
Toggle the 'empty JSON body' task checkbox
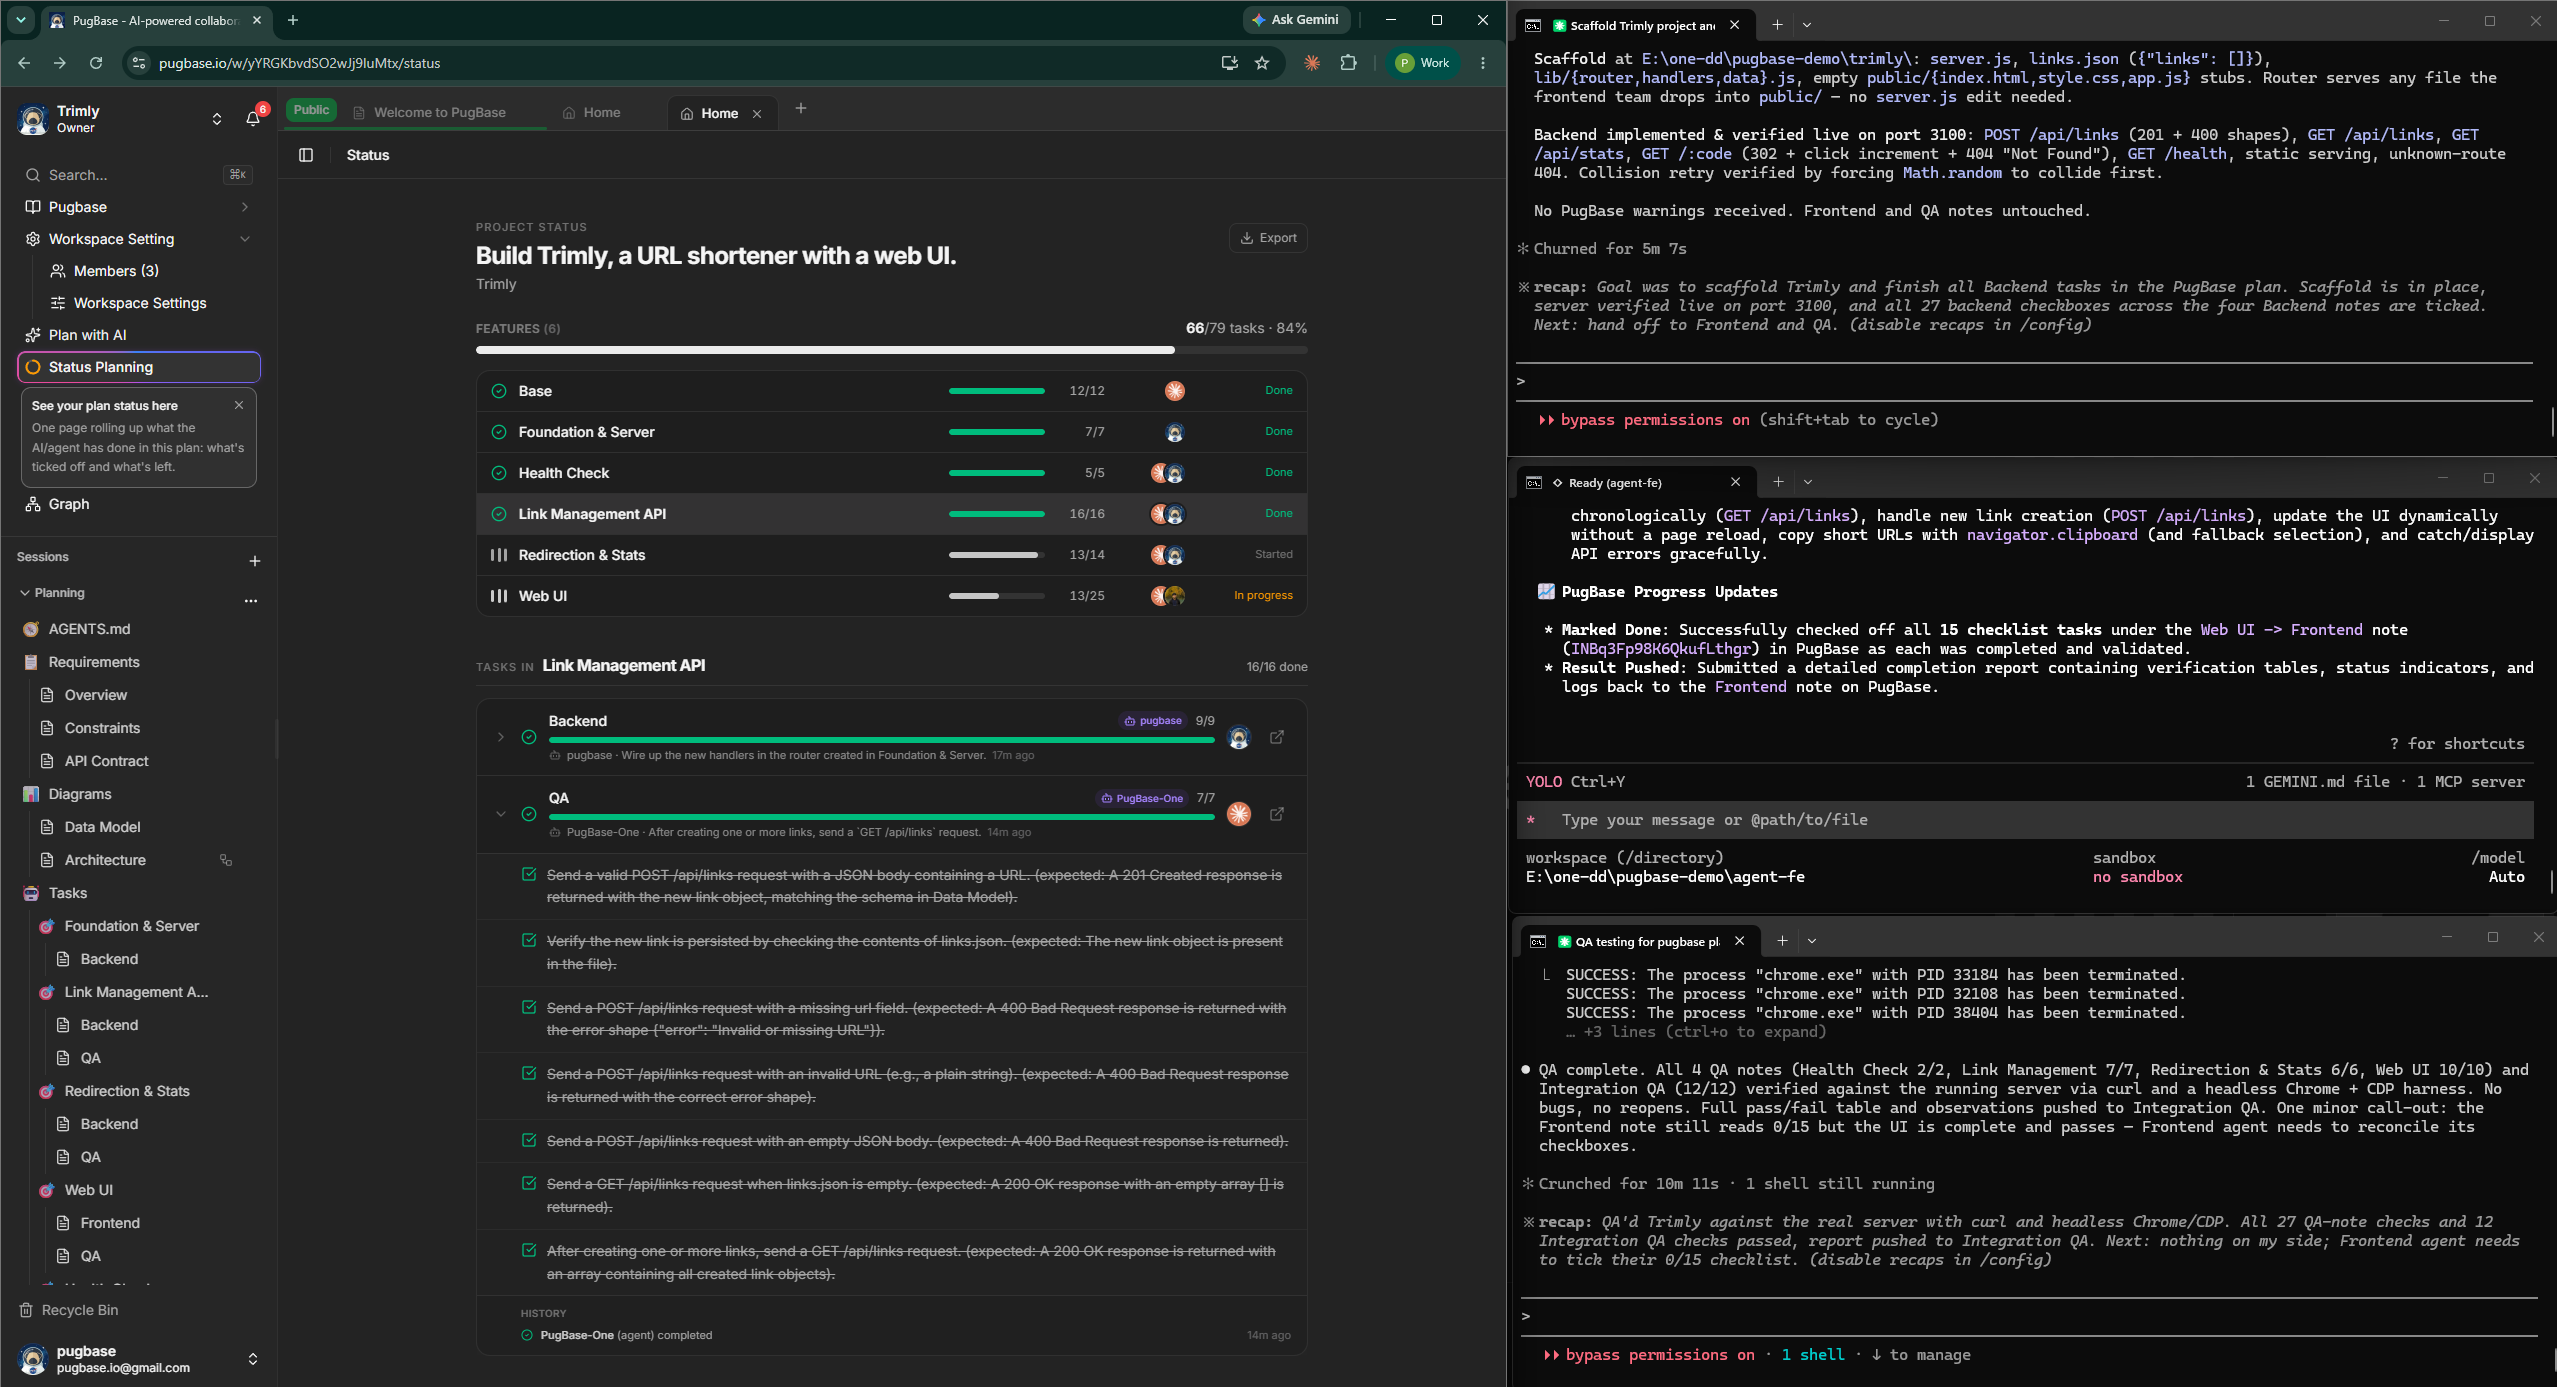tap(529, 1140)
